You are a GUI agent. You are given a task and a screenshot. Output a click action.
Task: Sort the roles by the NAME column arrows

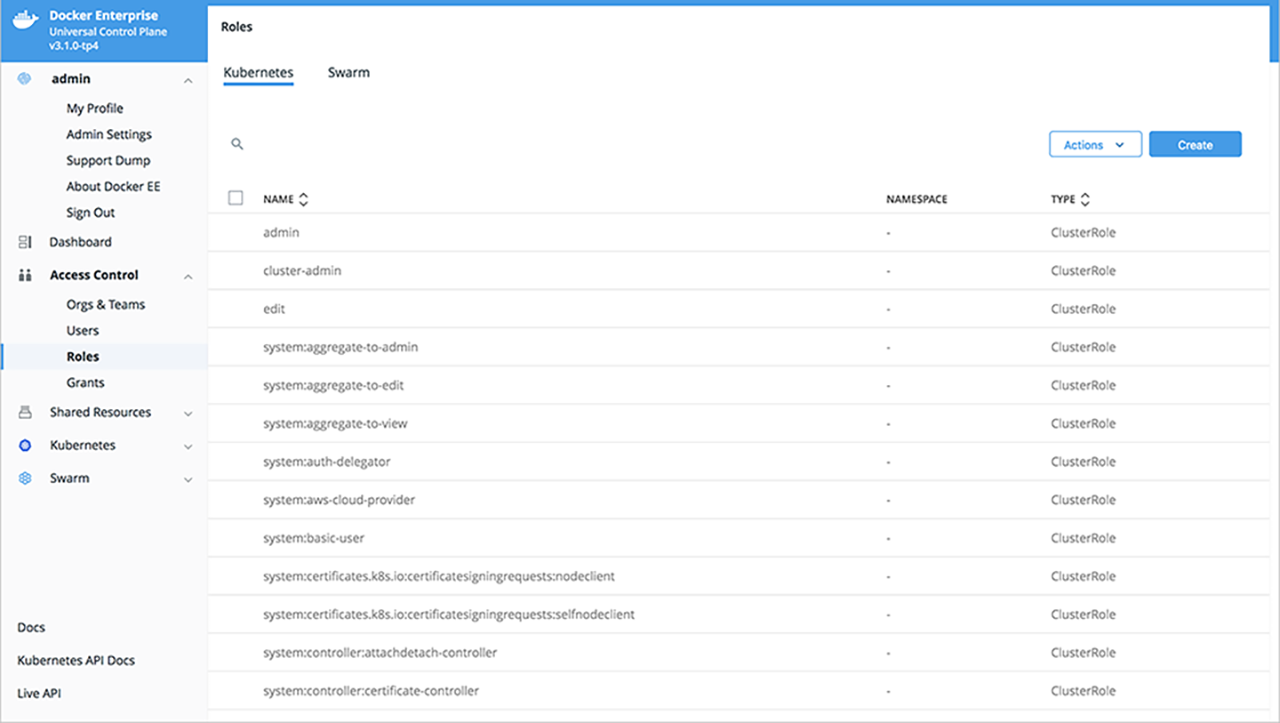click(304, 199)
